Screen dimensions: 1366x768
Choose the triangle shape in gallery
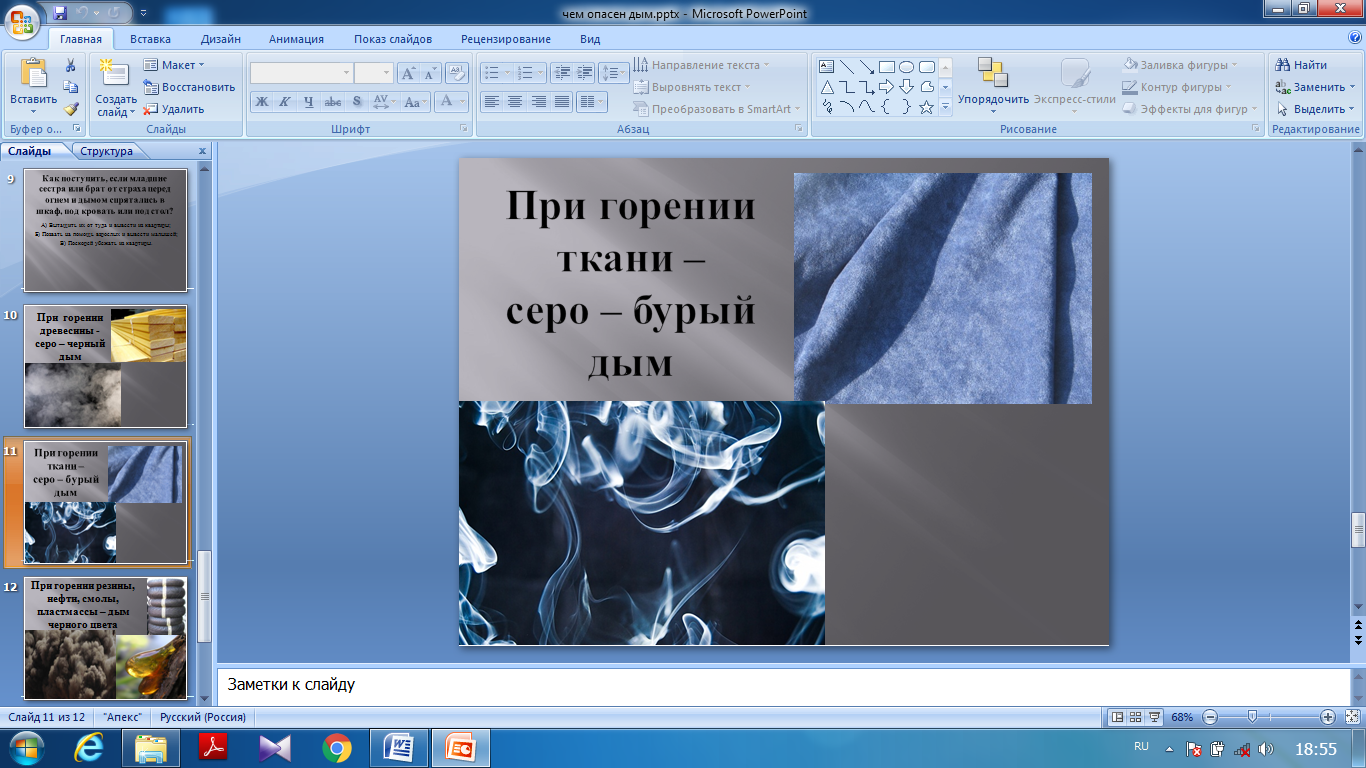826,87
